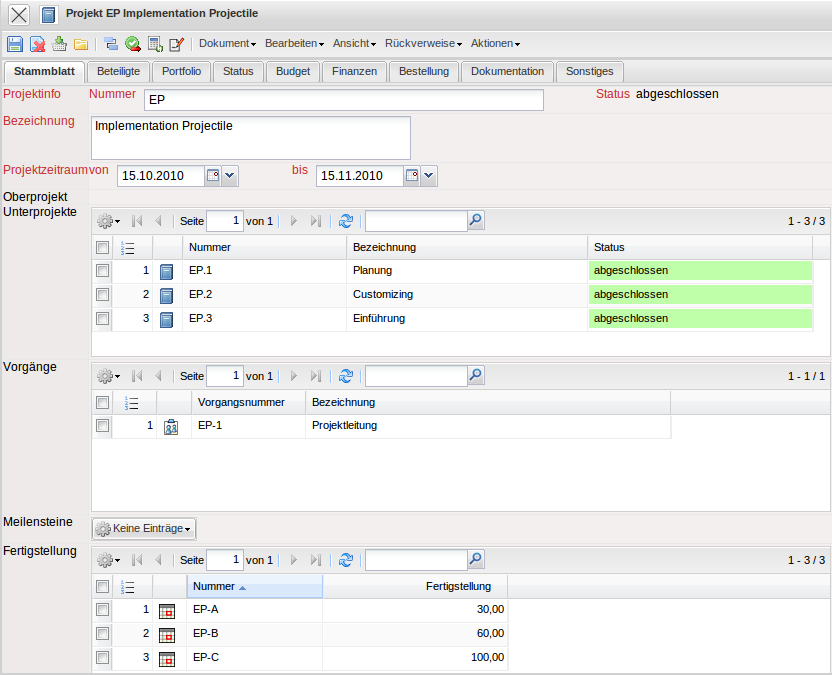
Task: Open calendar picker for start date
Action: click(x=212, y=176)
